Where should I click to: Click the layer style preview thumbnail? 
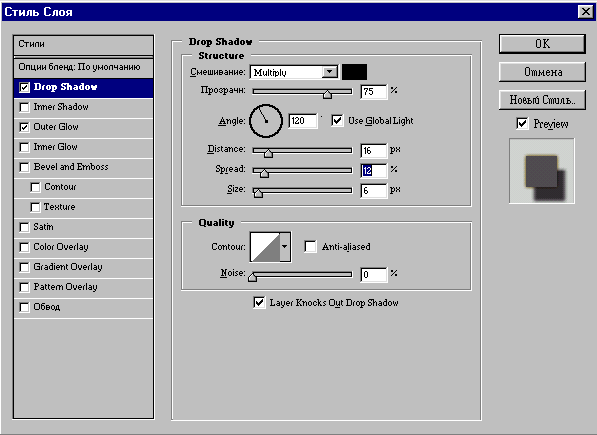pos(542,171)
